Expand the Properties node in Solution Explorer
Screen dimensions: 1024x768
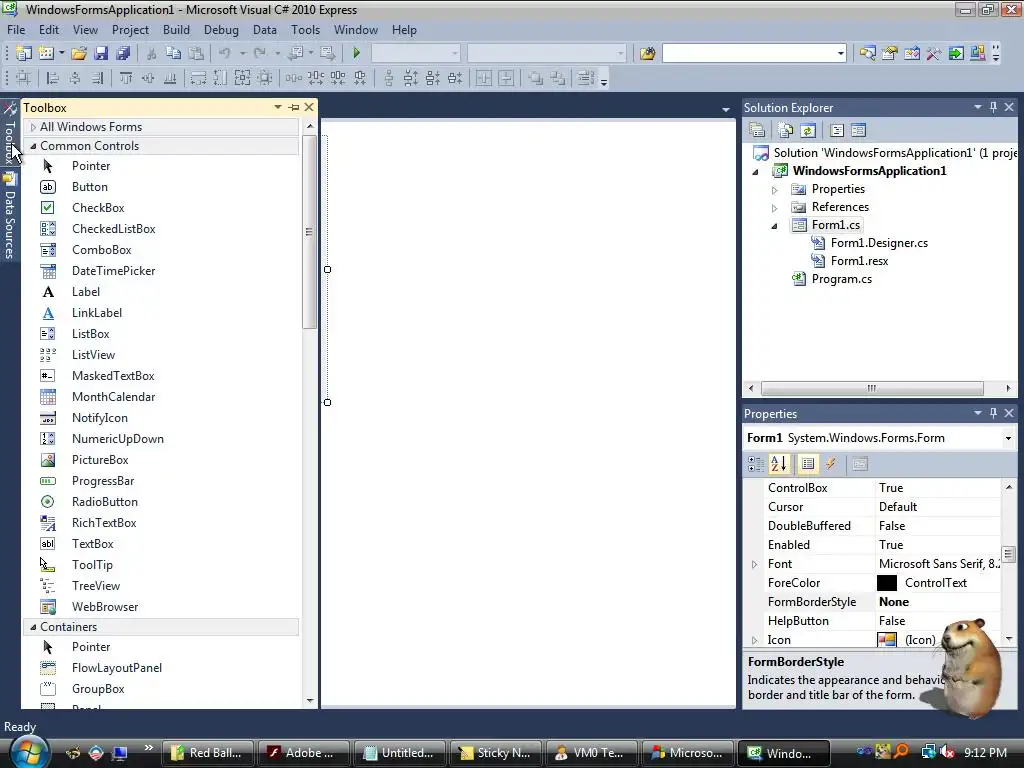click(x=775, y=189)
